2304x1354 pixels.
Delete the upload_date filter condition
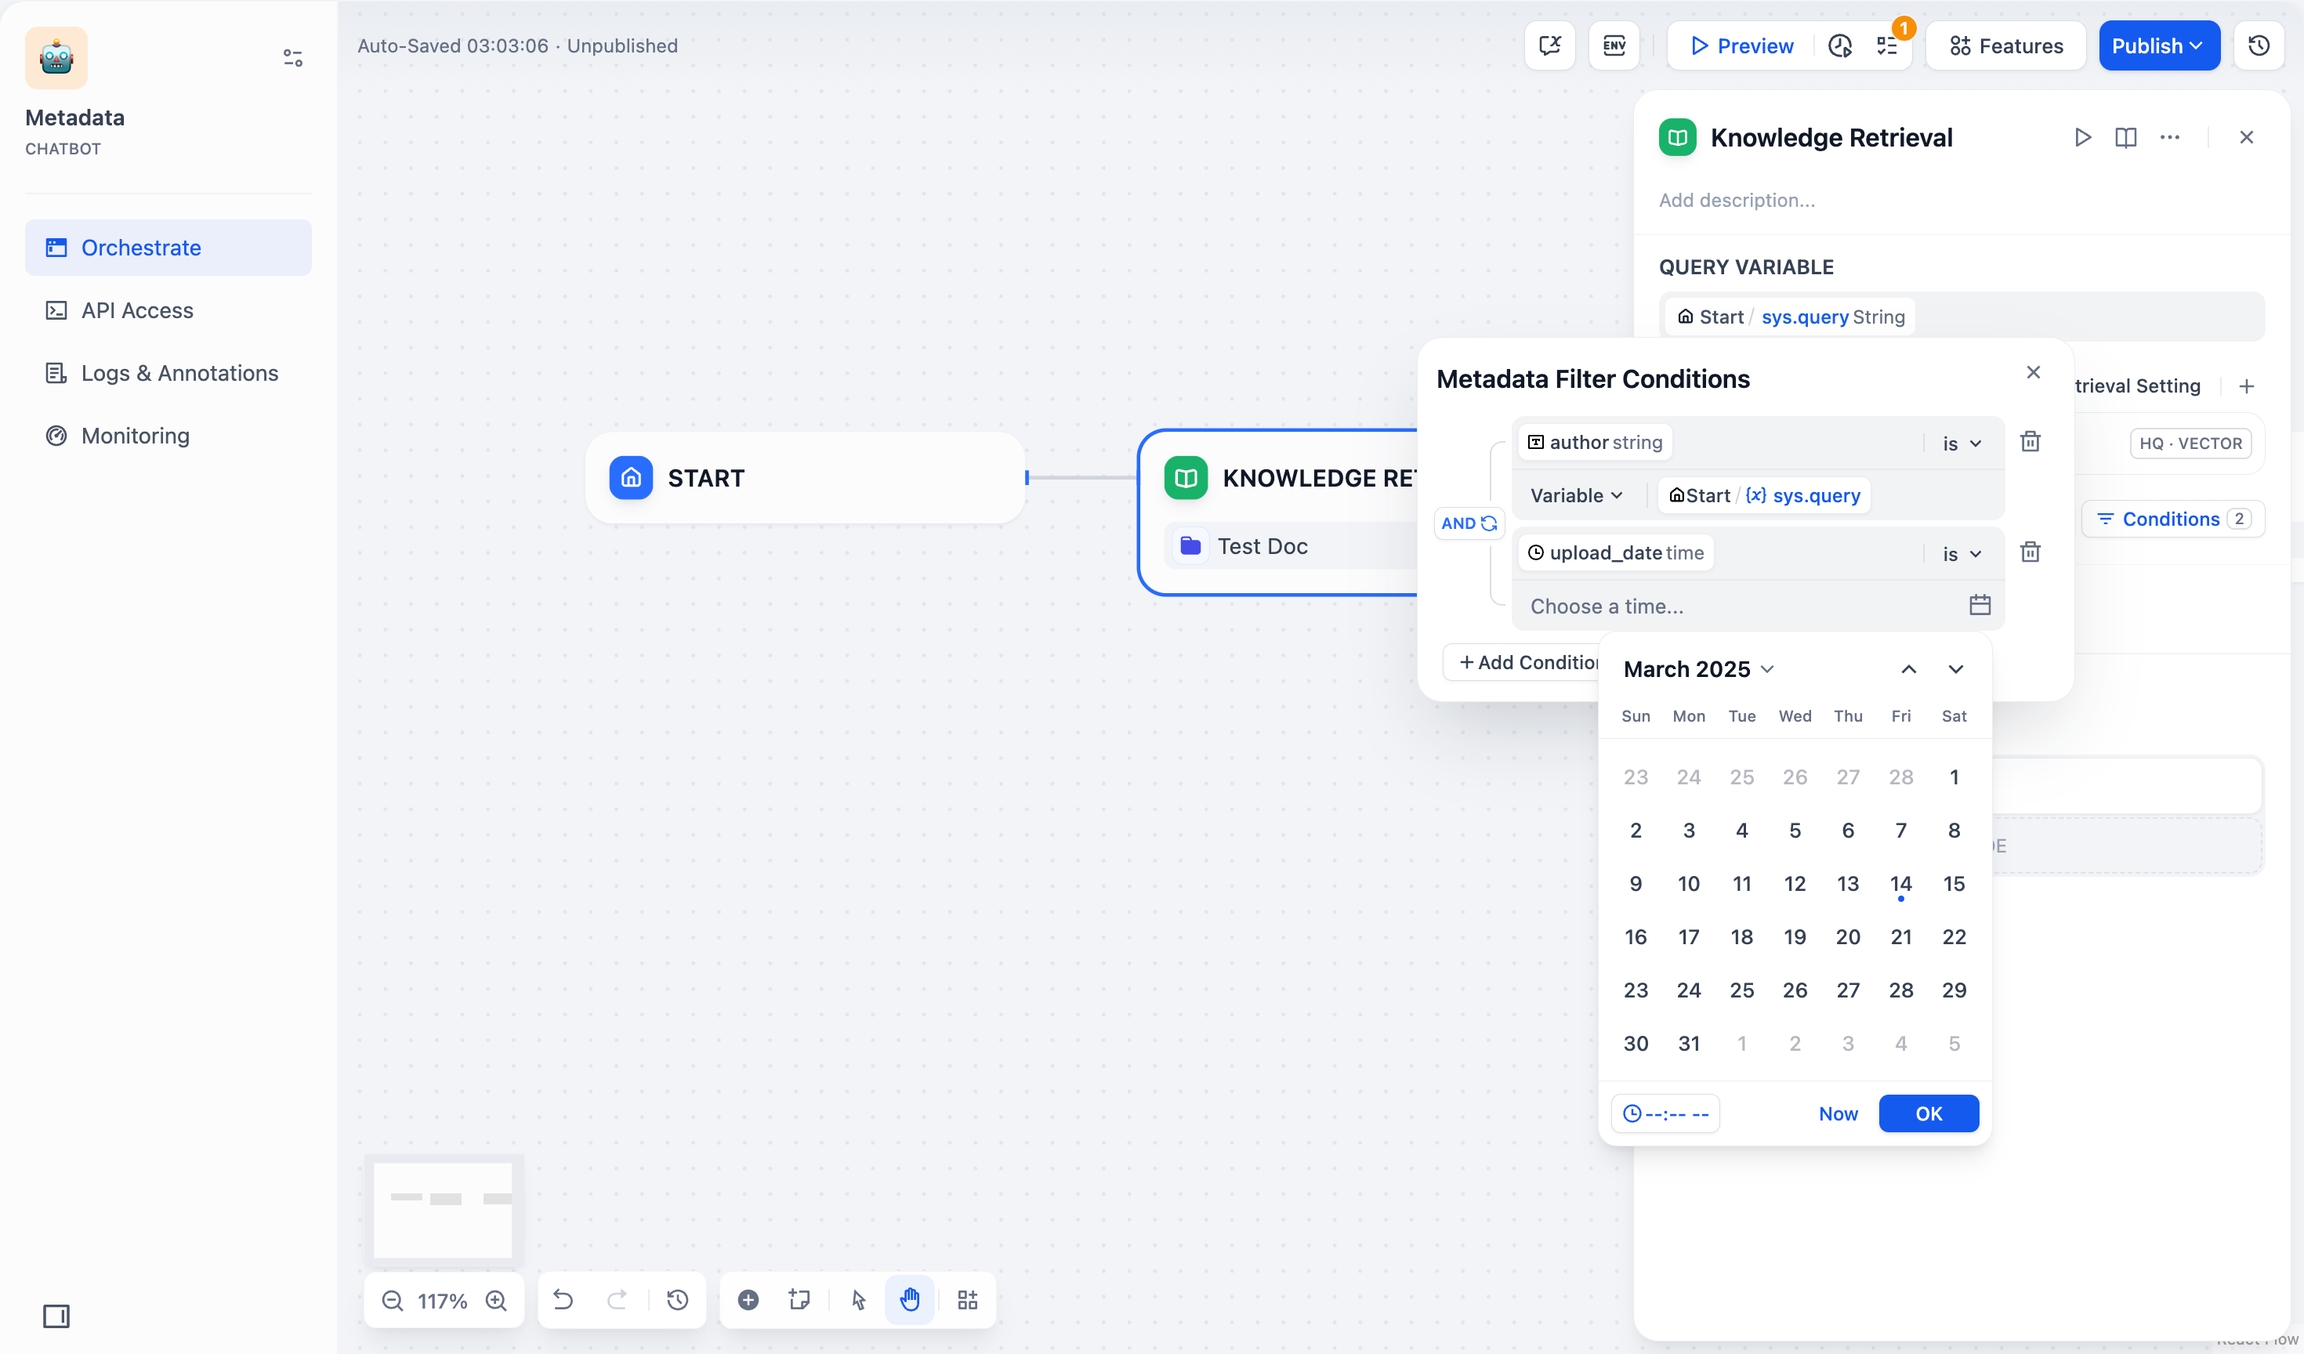(2030, 552)
